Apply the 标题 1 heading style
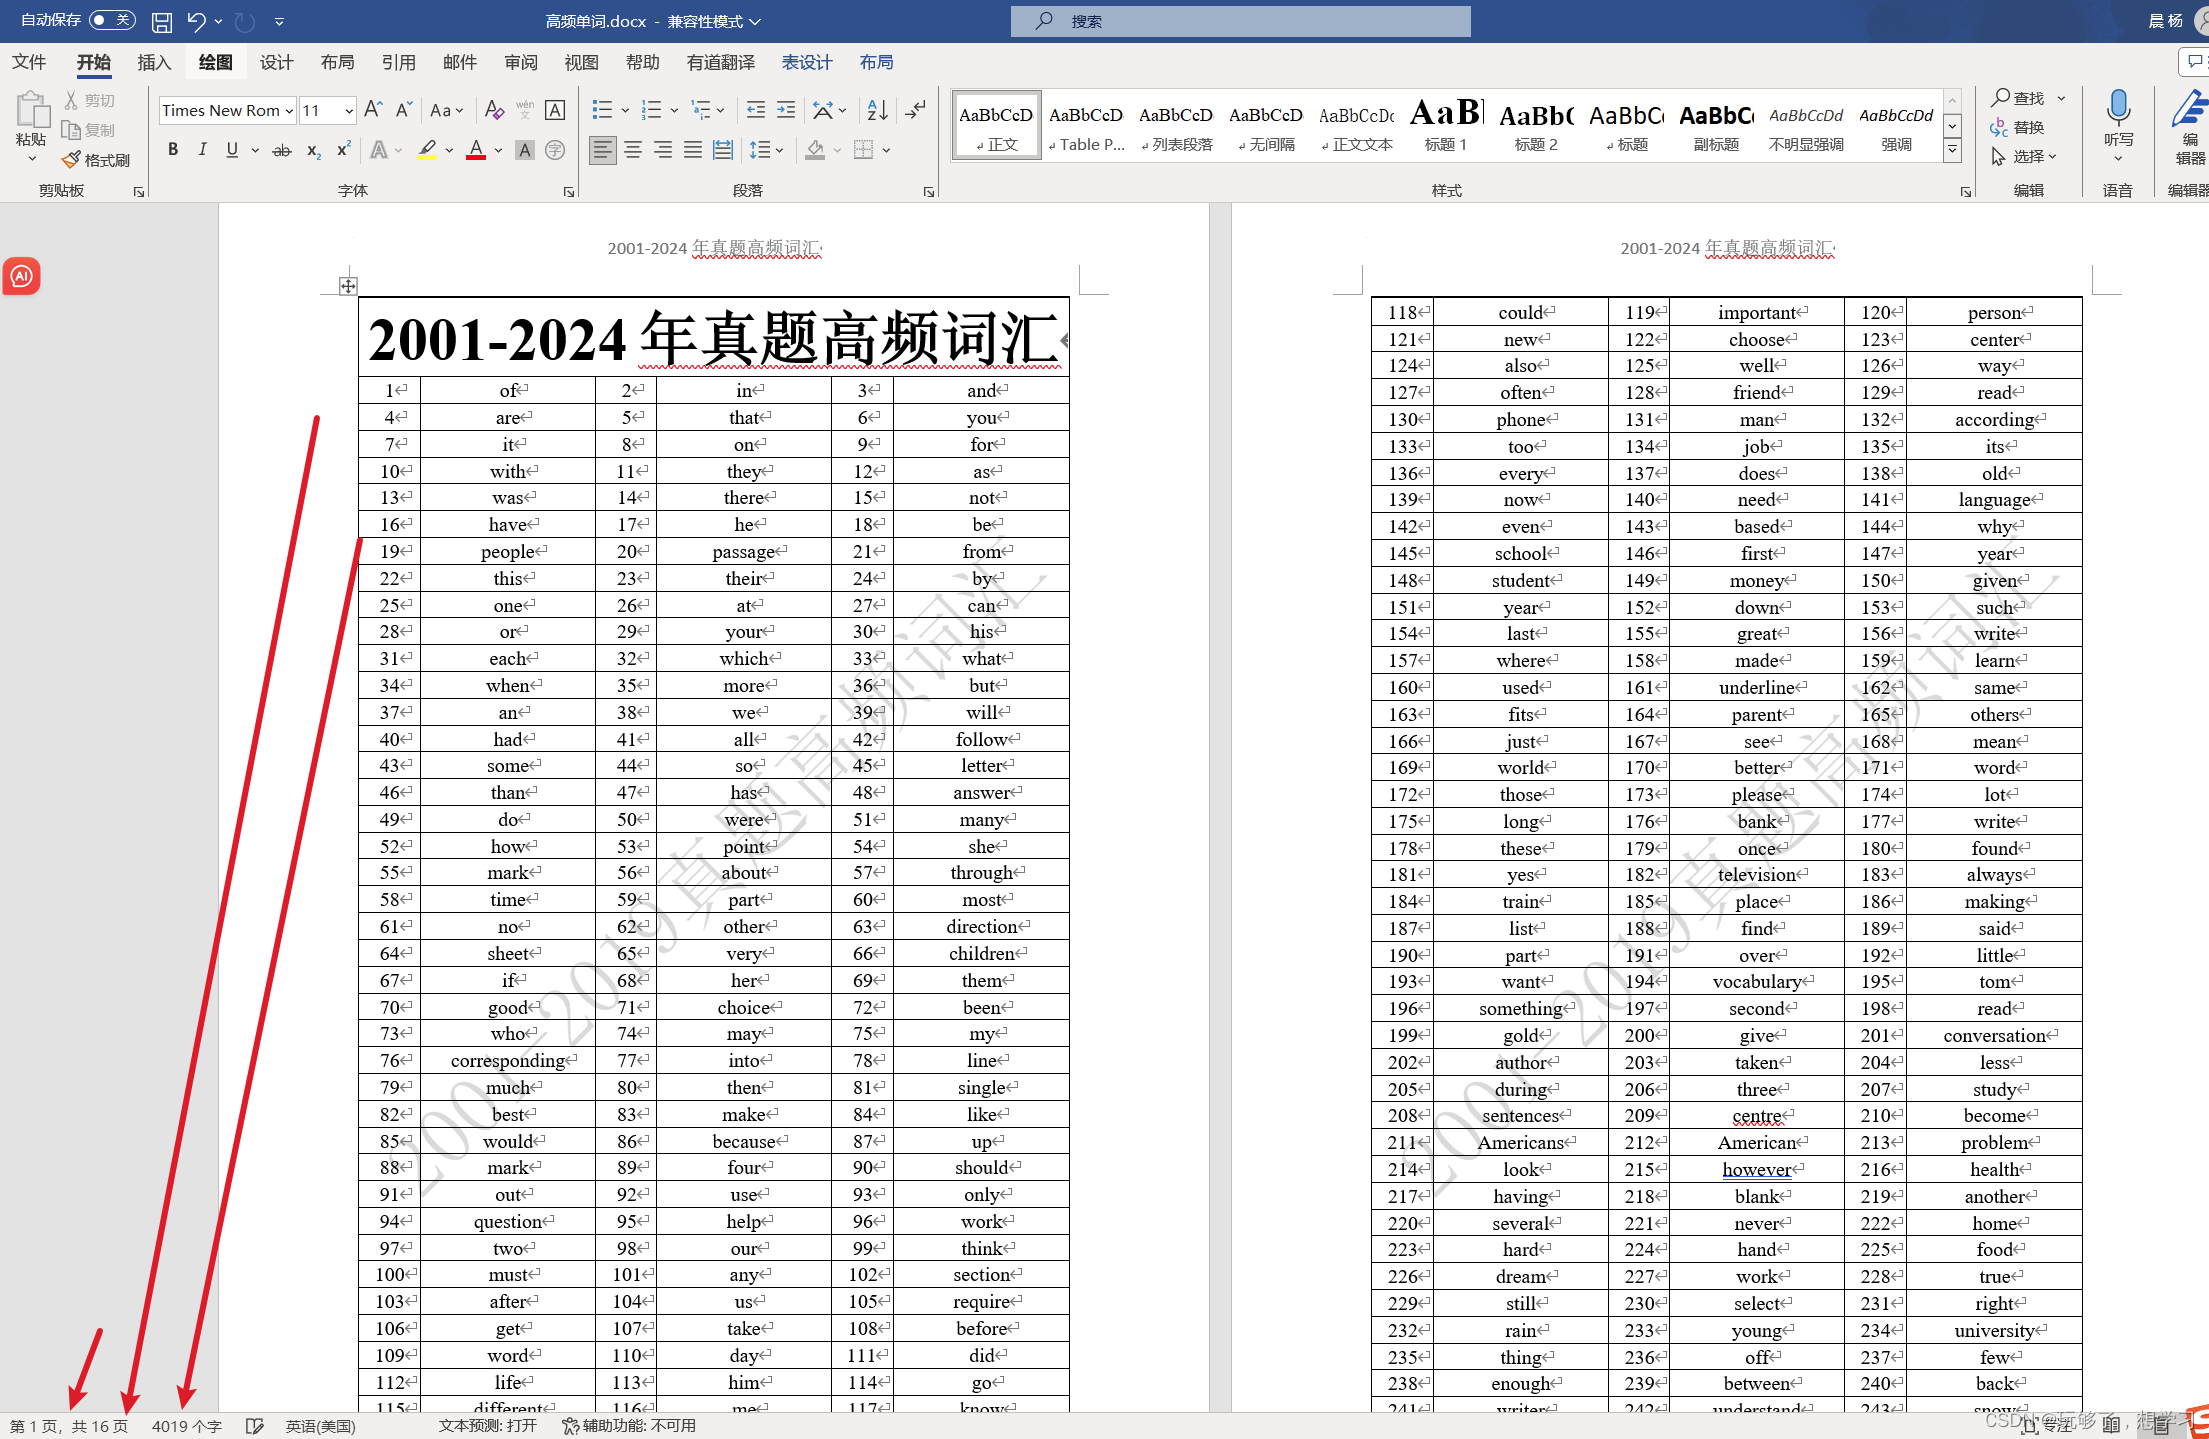 click(1445, 125)
